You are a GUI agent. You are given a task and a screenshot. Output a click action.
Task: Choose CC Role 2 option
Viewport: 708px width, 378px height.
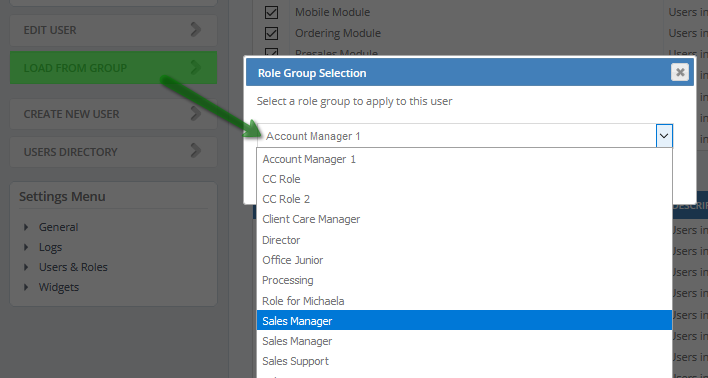coord(464,199)
